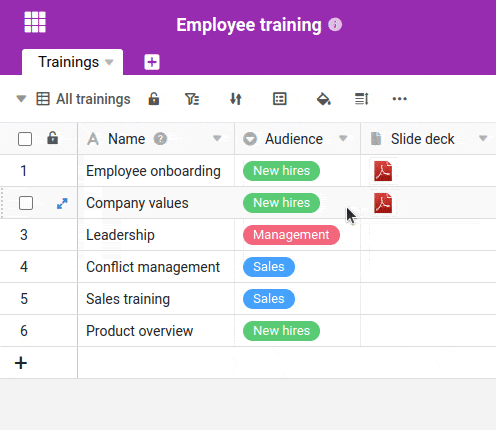
Task: Open the Audience column dropdown arrow
Action: pyautogui.click(x=343, y=138)
